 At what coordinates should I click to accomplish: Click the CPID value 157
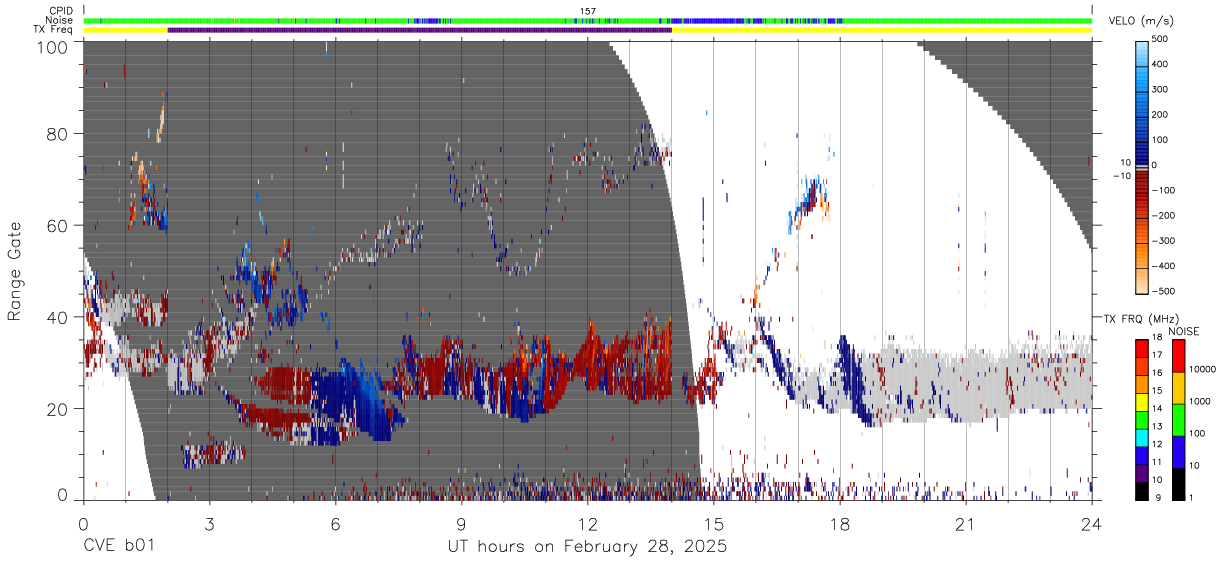[587, 11]
